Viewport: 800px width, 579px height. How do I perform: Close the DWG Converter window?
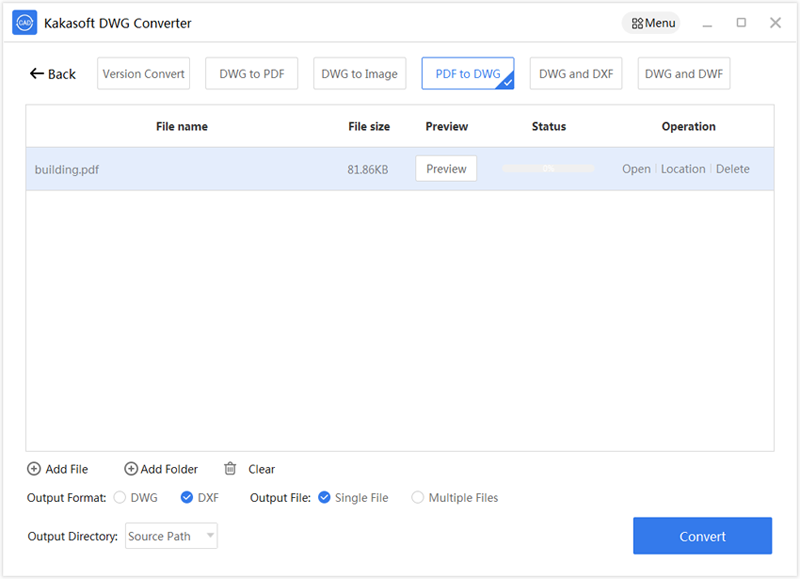pyautogui.click(x=776, y=22)
